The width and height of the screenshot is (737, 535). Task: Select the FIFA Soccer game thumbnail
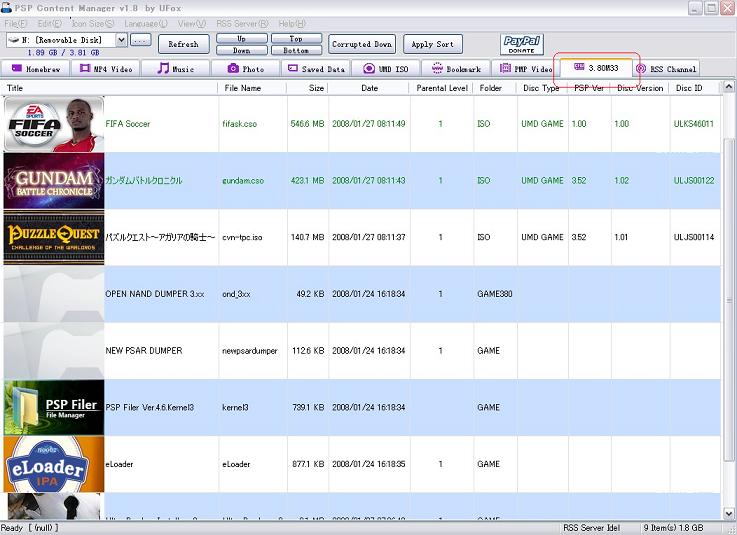click(x=54, y=124)
